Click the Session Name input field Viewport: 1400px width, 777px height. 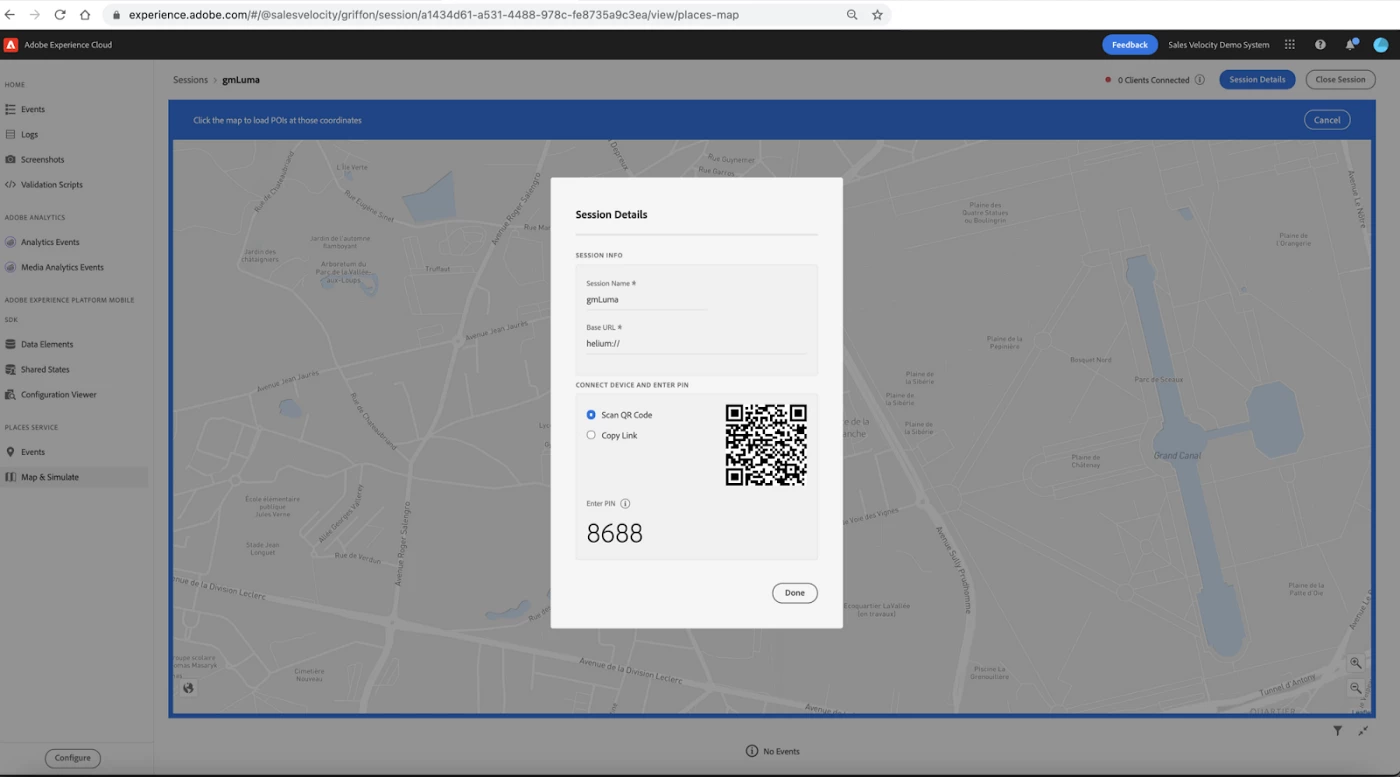[x=646, y=300]
